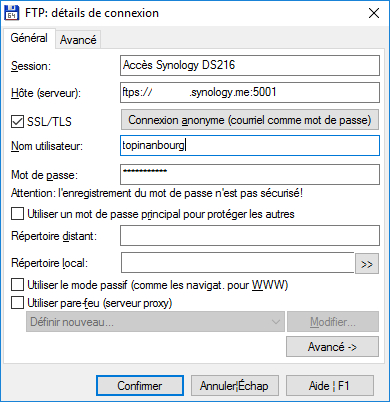The image size is (391, 402).
Task: Click Confirmer to save the connection
Action: 140,386
